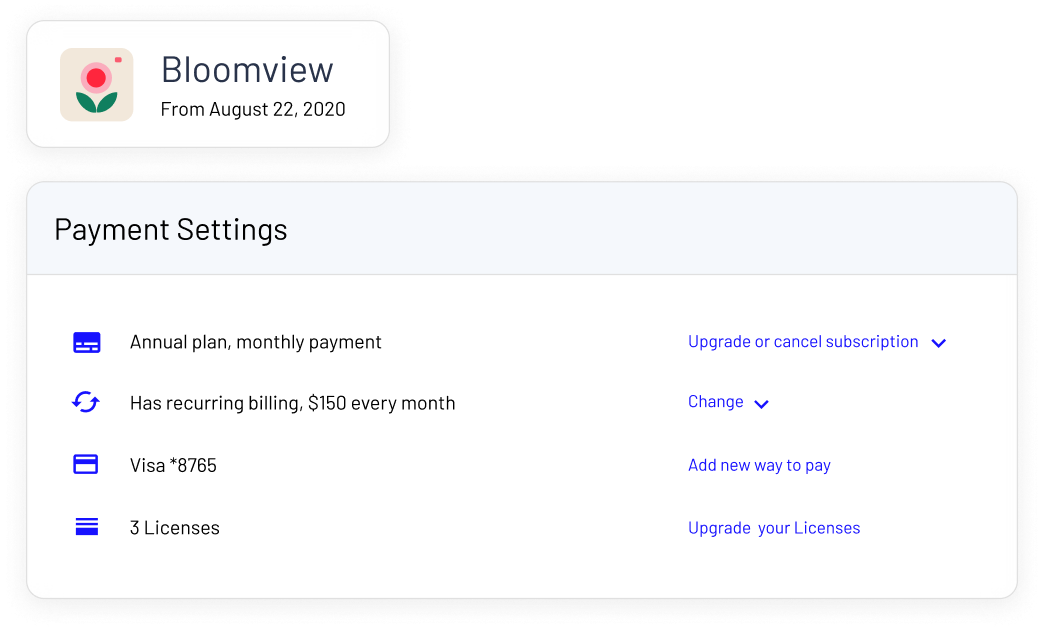Click the From August 22, 2020 subtitle

point(253,109)
